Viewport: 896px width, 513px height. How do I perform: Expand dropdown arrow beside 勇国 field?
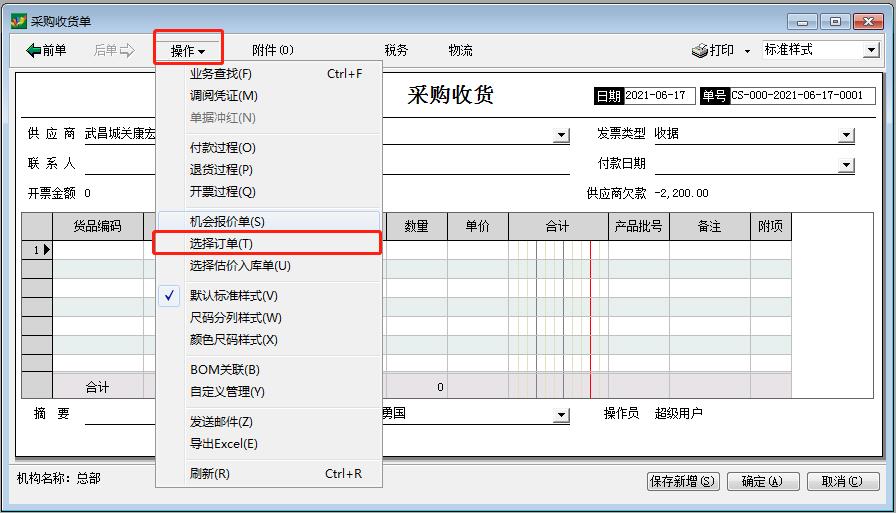coord(562,415)
